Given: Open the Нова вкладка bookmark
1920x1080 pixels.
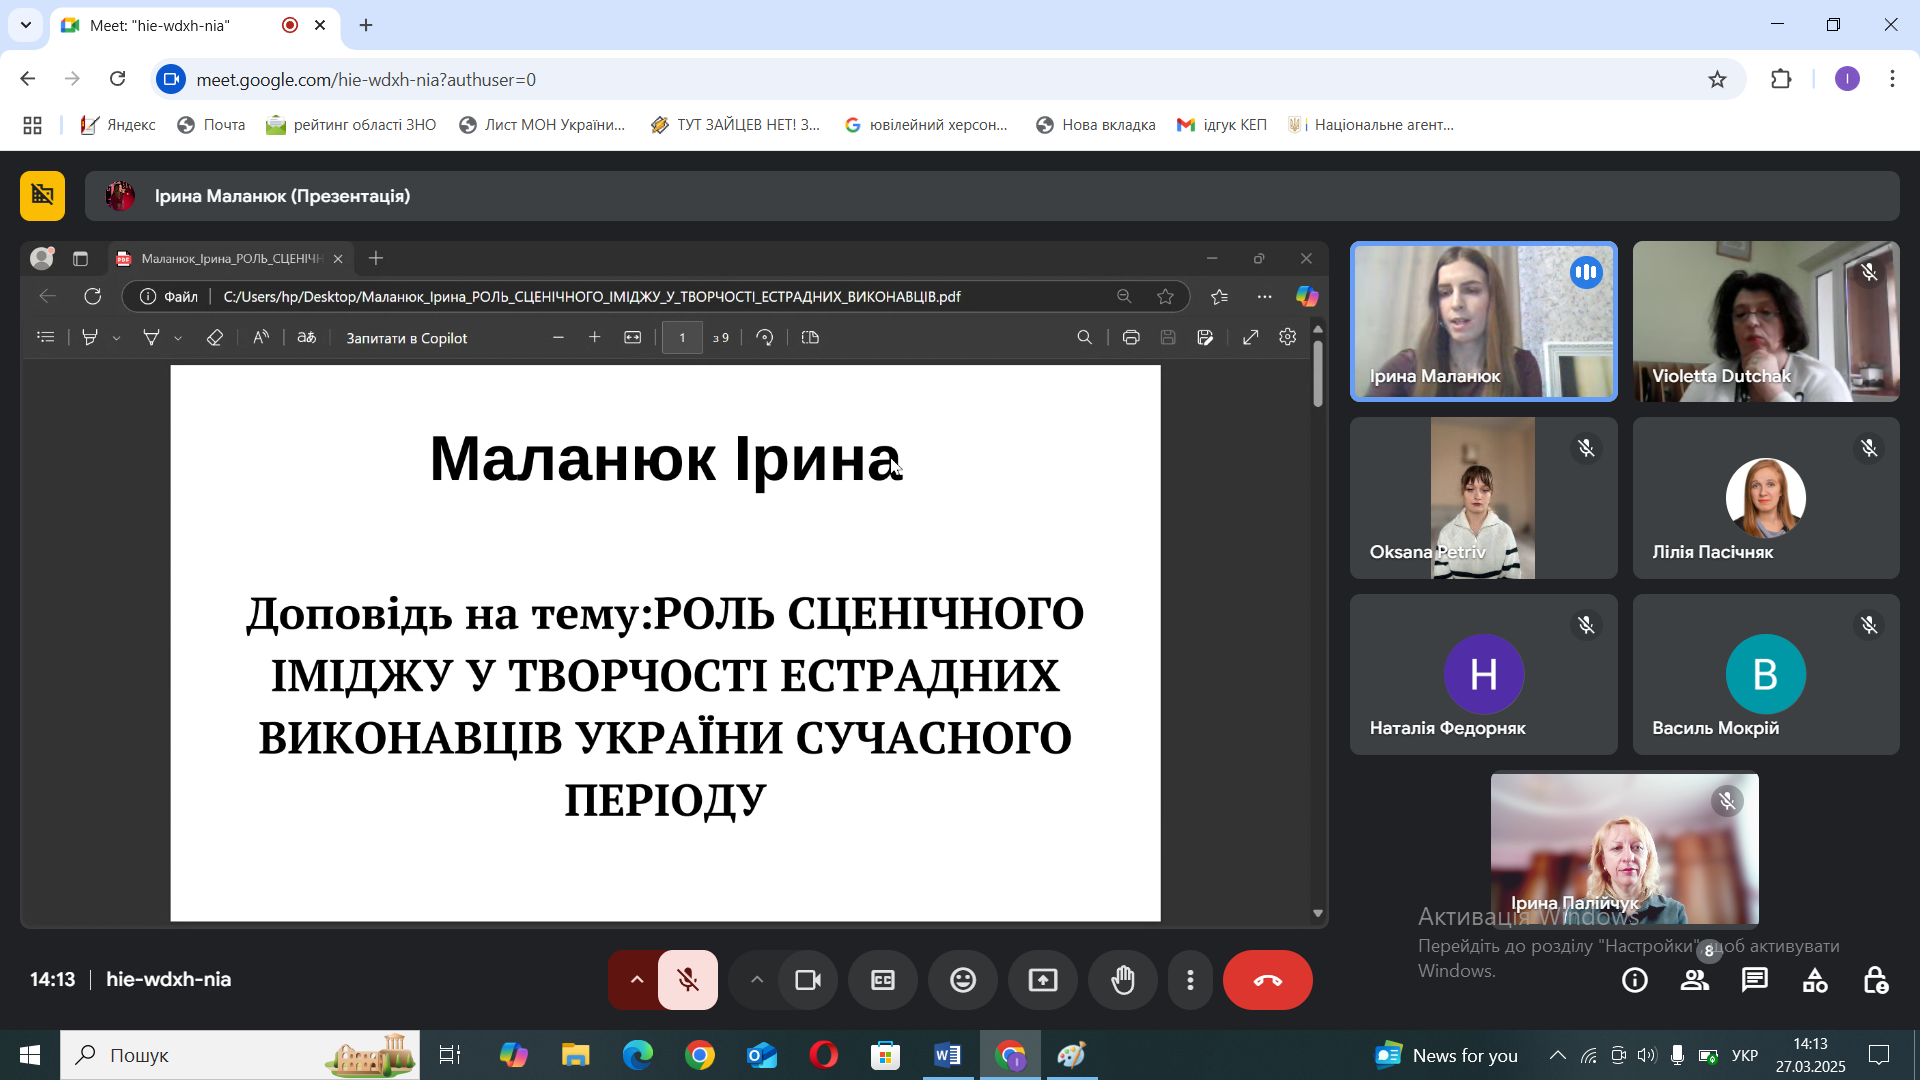Looking at the screenshot, I should [x=1096, y=125].
